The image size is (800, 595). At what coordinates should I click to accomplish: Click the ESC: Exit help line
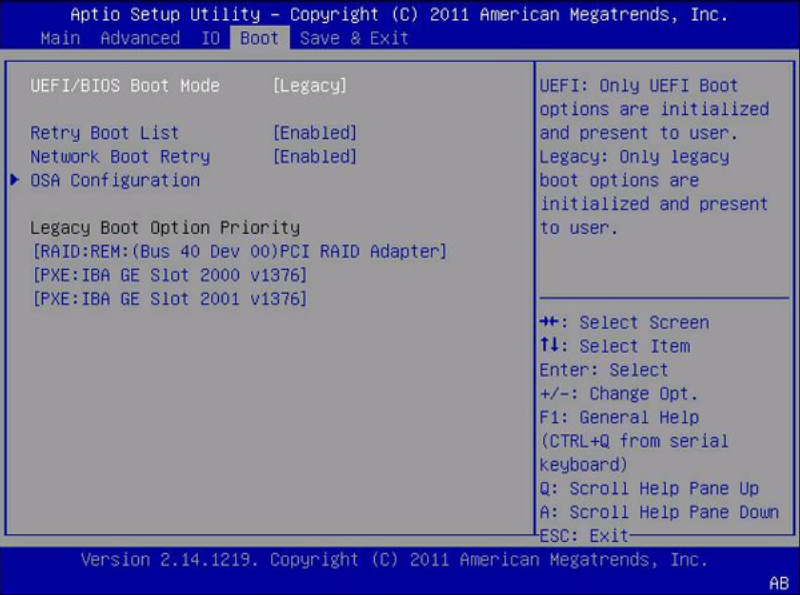(584, 536)
